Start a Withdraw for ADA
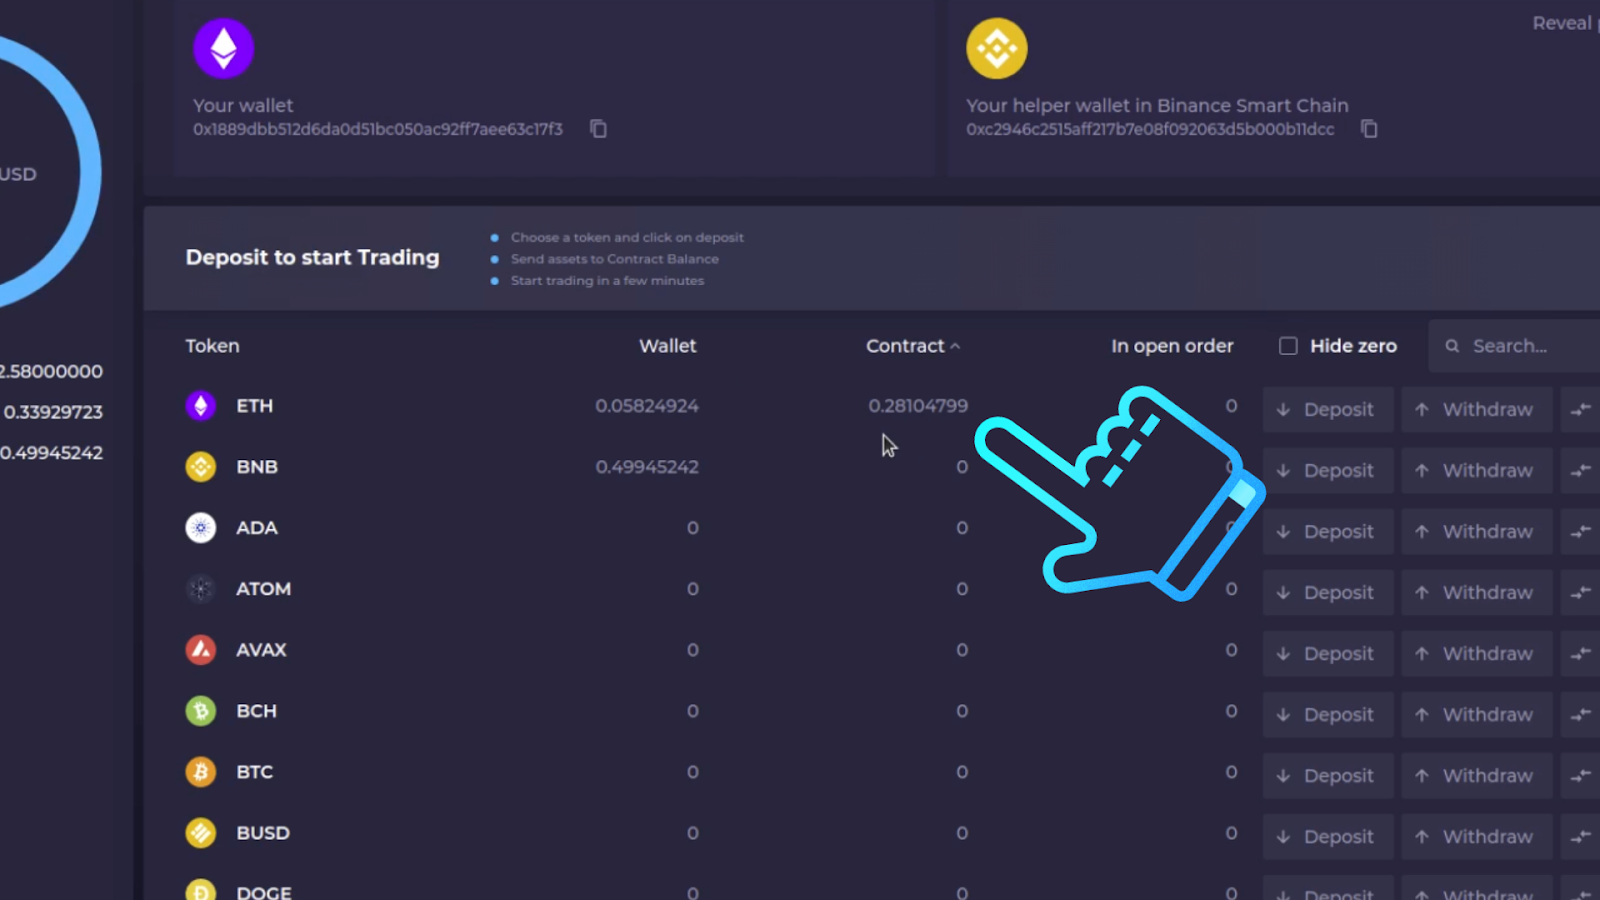This screenshot has height=900, width=1600. [1476, 531]
